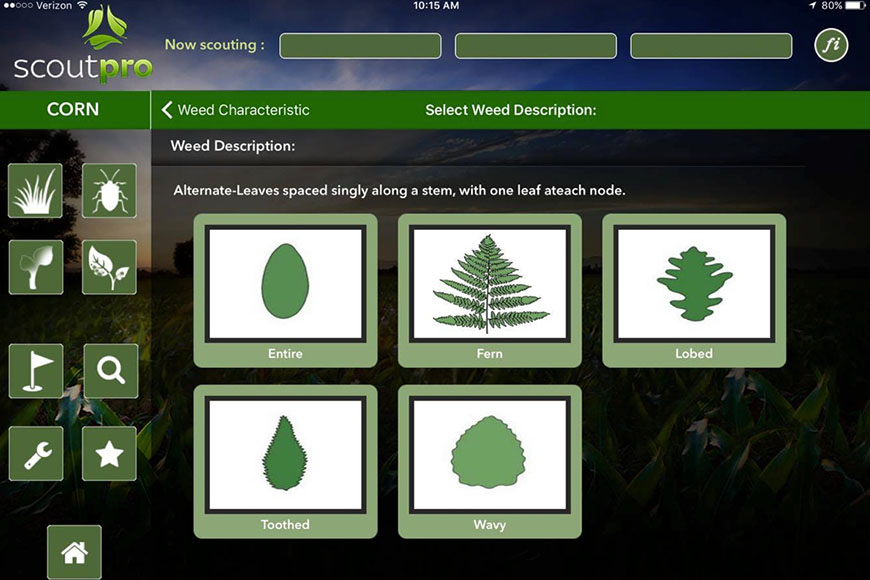
Task: Go back to Weed Characteristic
Action: point(236,110)
